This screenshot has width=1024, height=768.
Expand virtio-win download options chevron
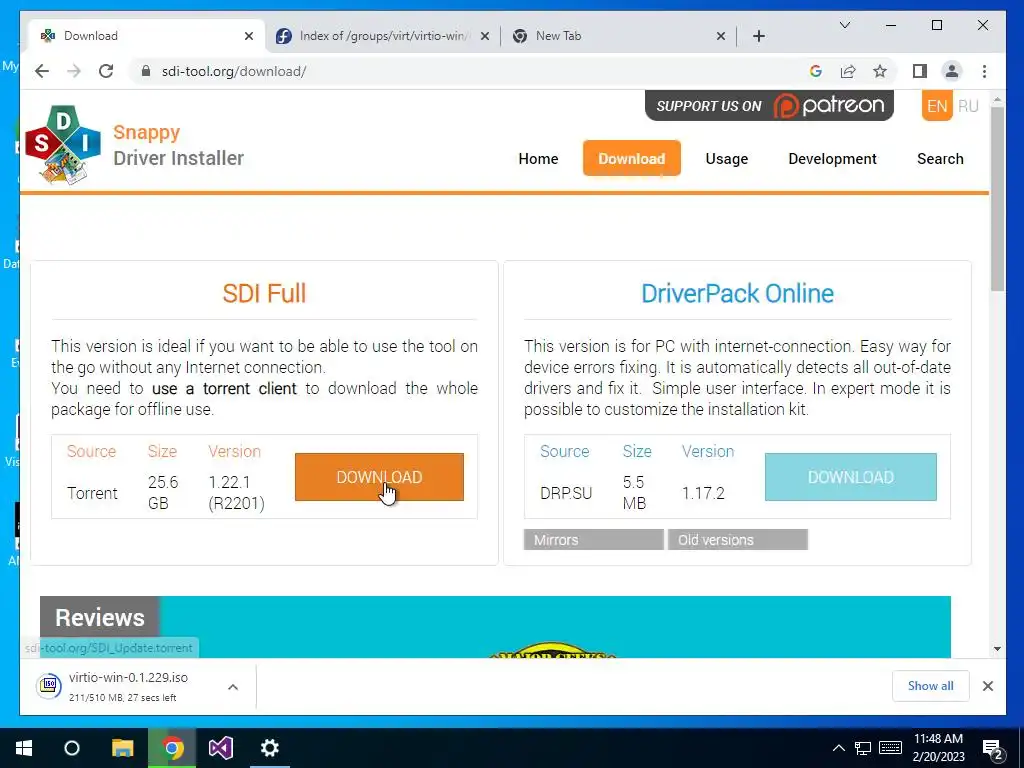coord(232,686)
